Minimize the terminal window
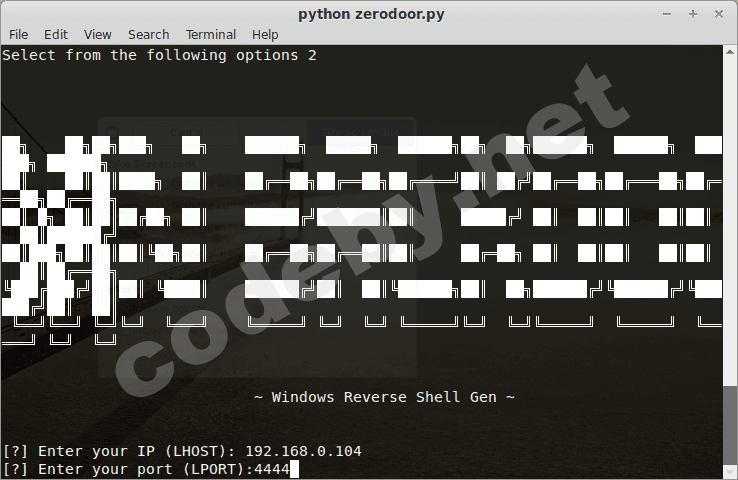Screen dimensions: 738x480 click(669, 14)
